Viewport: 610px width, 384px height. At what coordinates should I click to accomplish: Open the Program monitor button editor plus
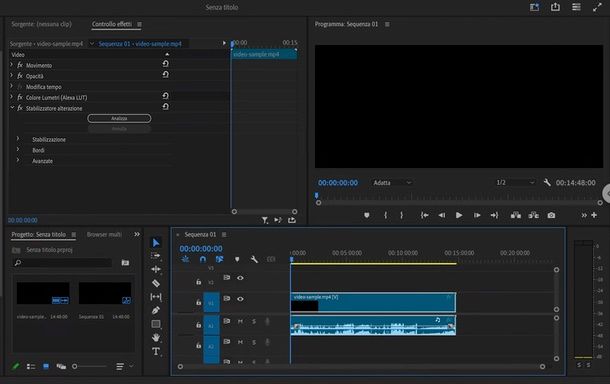pyautogui.click(x=594, y=215)
